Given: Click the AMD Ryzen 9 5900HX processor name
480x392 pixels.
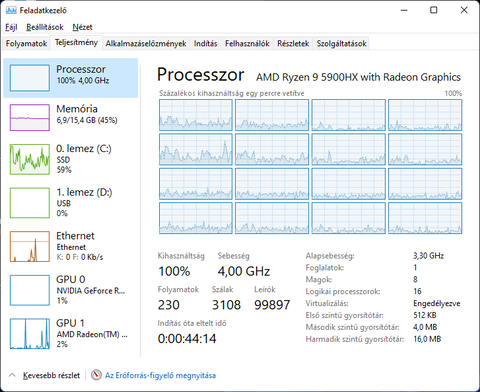Looking at the screenshot, I should 358,77.
